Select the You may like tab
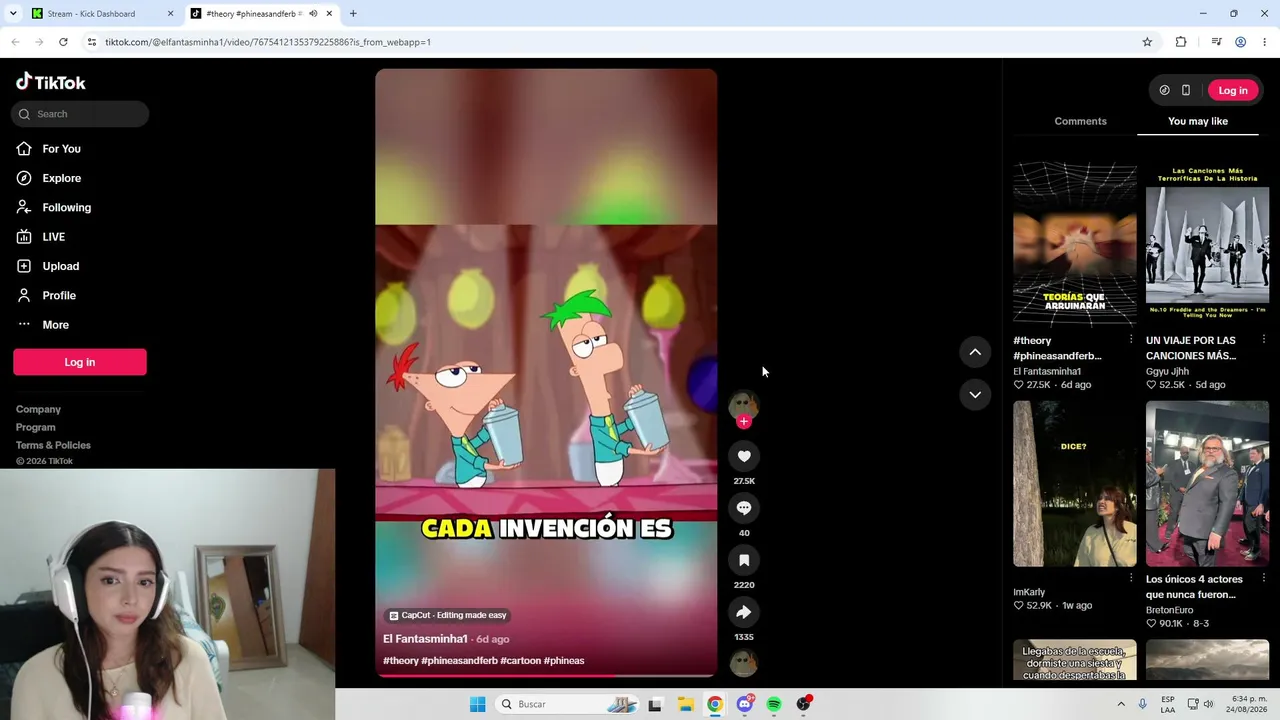 (x=1198, y=121)
